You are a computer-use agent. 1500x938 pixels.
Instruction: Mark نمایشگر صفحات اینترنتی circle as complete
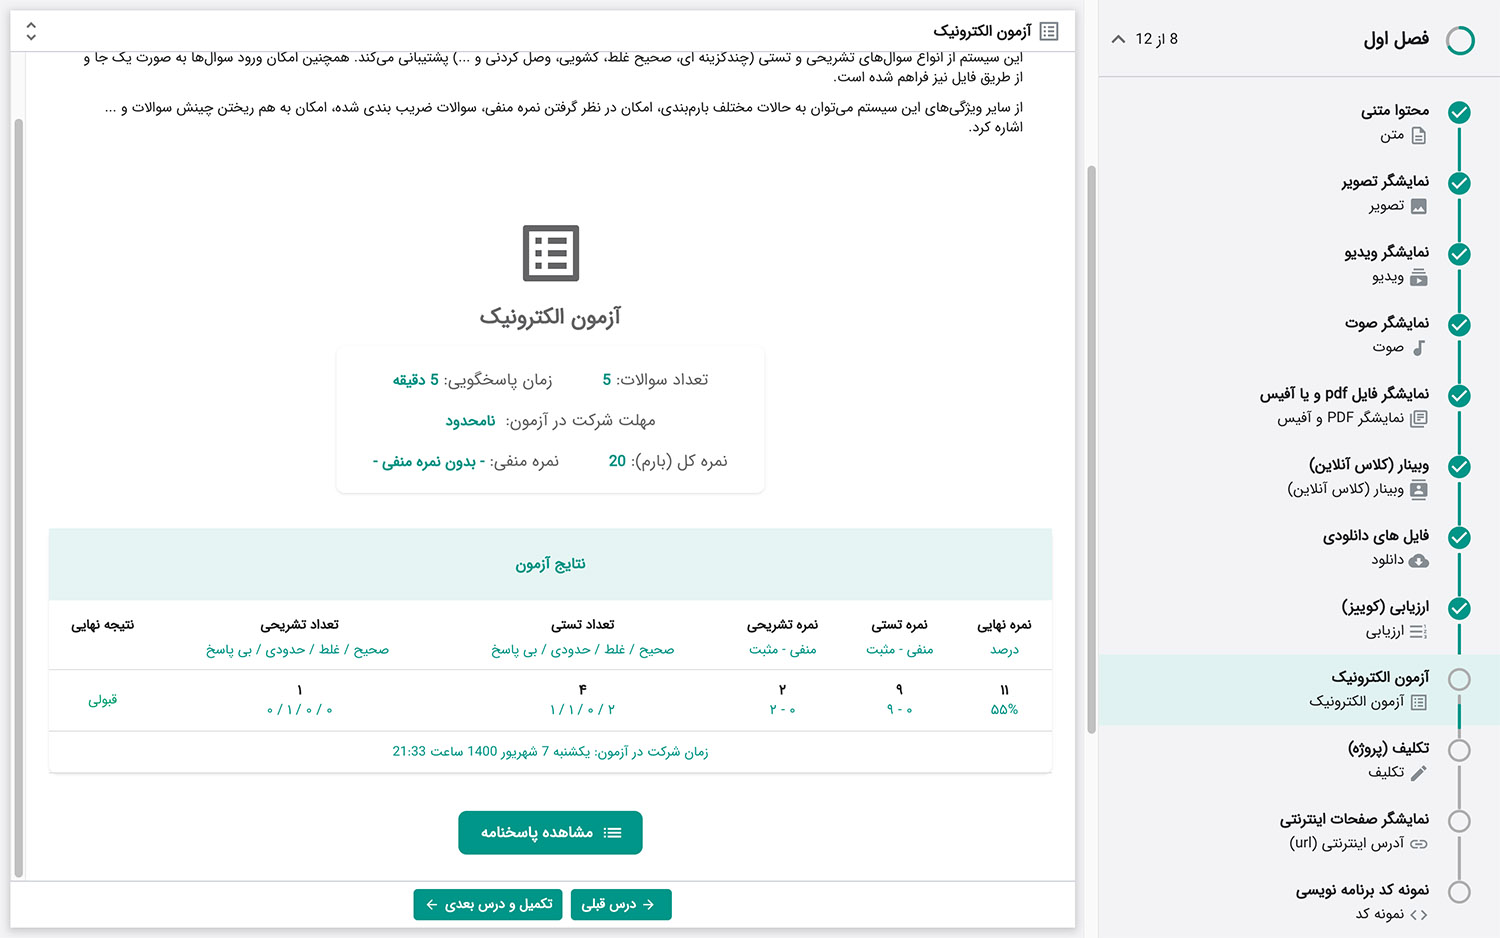[x=1459, y=821]
